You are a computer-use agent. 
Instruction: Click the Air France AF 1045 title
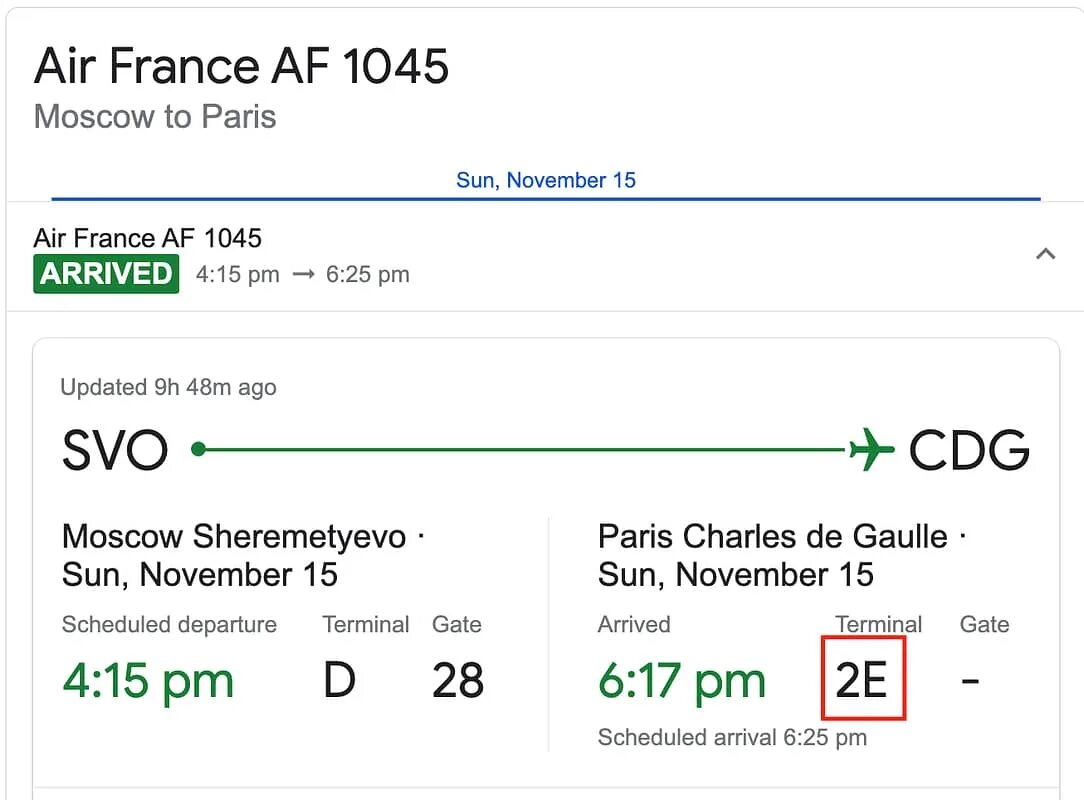click(x=241, y=67)
